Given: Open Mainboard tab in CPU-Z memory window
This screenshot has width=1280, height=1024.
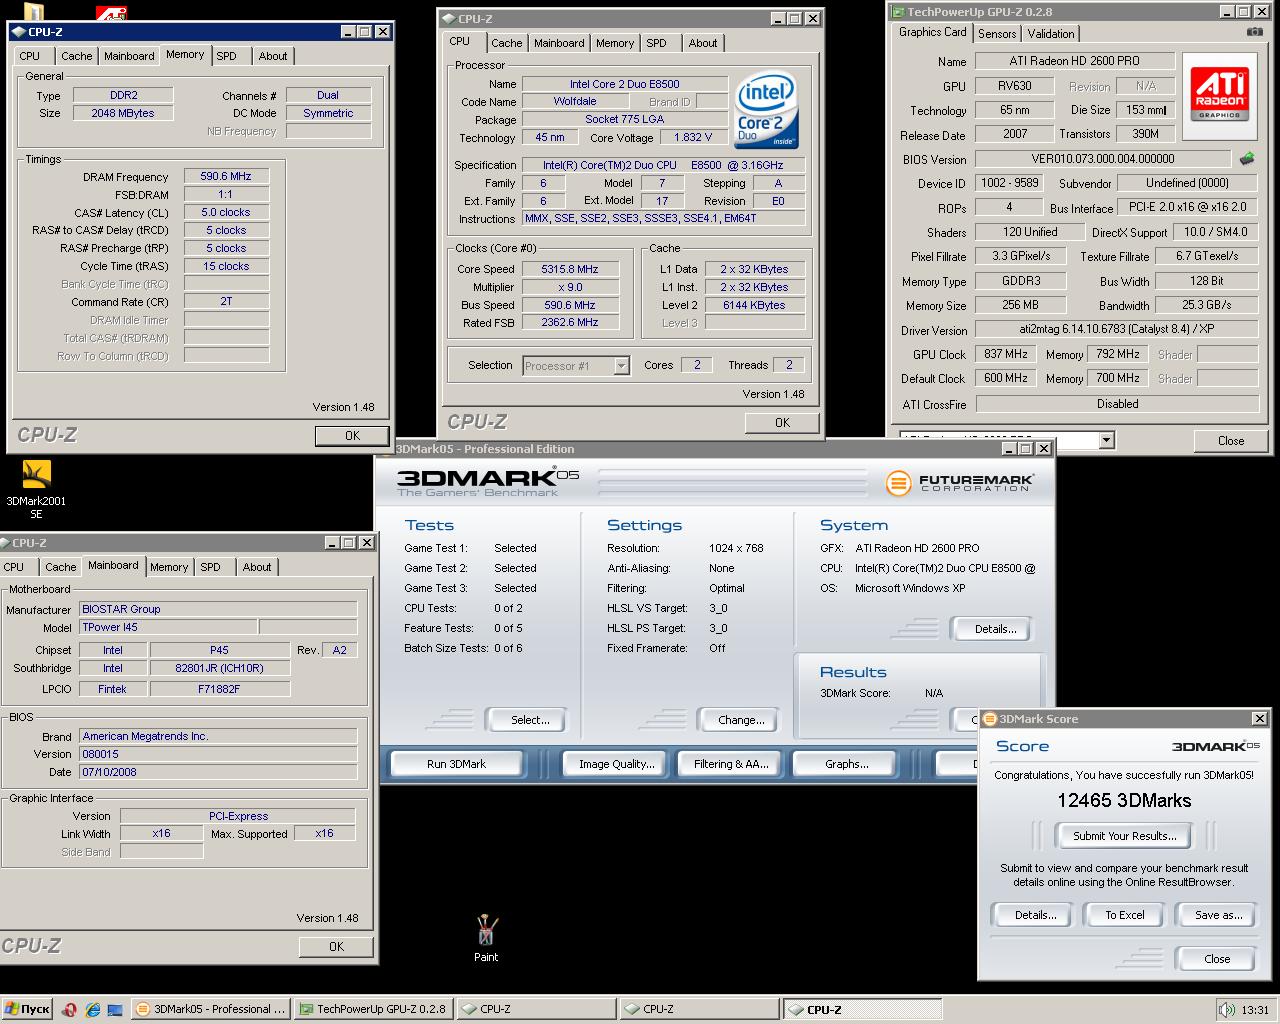Looking at the screenshot, I should [129, 56].
